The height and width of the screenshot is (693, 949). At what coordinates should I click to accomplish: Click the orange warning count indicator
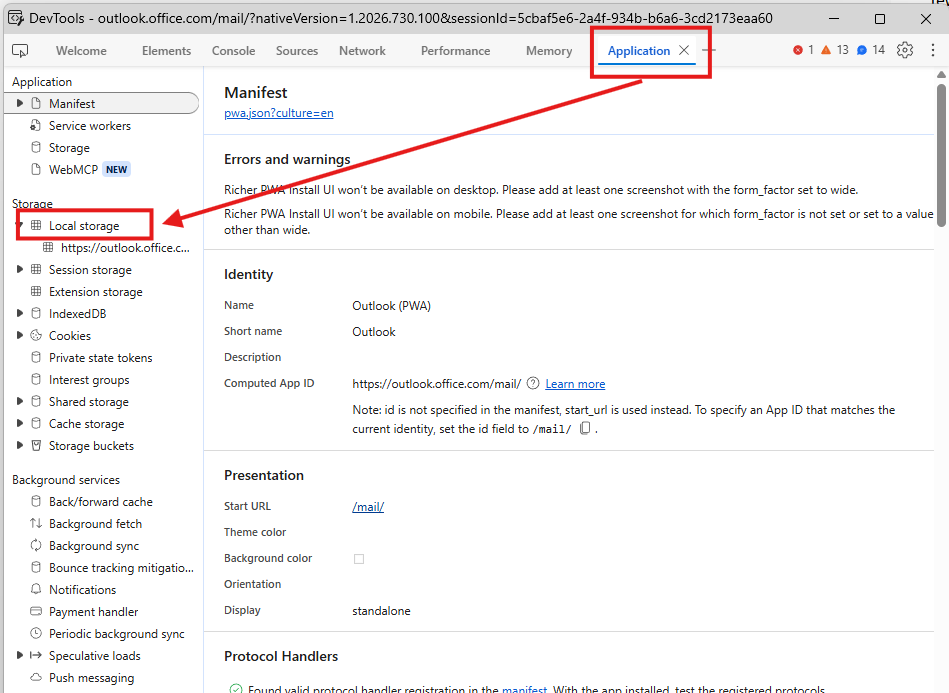pyautogui.click(x=835, y=50)
